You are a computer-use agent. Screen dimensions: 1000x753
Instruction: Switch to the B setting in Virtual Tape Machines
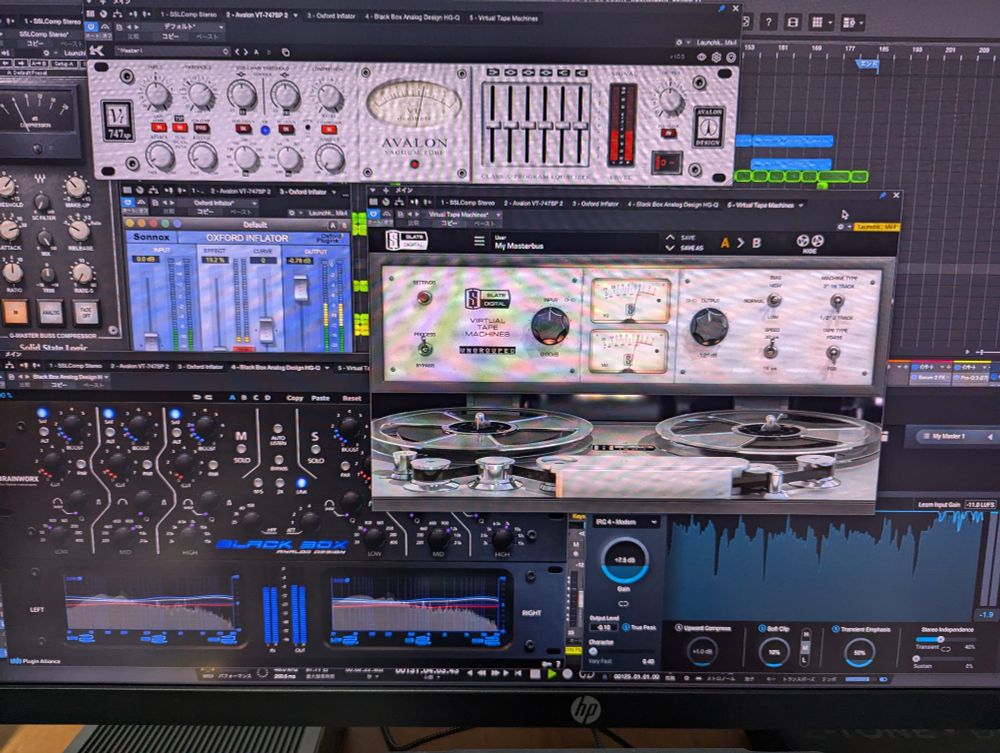pos(756,243)
